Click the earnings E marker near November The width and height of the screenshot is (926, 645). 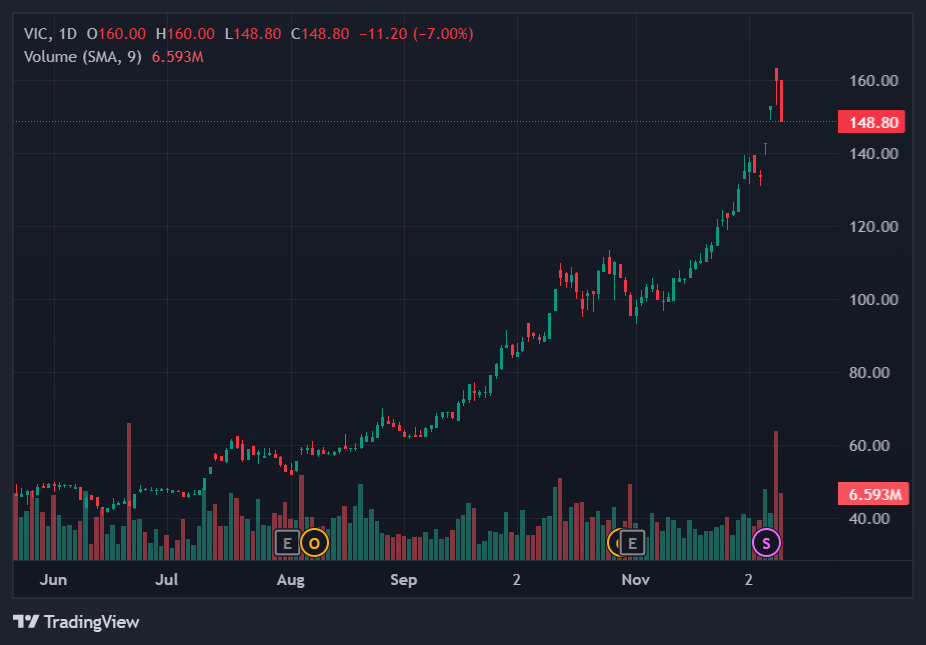632,543
